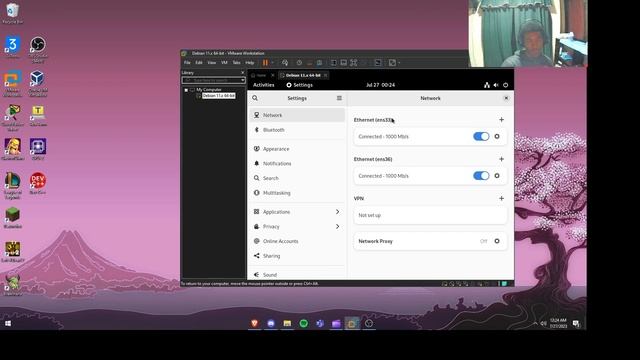Open the ens36 connection gear settings
Image resolution: width=640 pixels, height=360 pixels.
[497, 176]
